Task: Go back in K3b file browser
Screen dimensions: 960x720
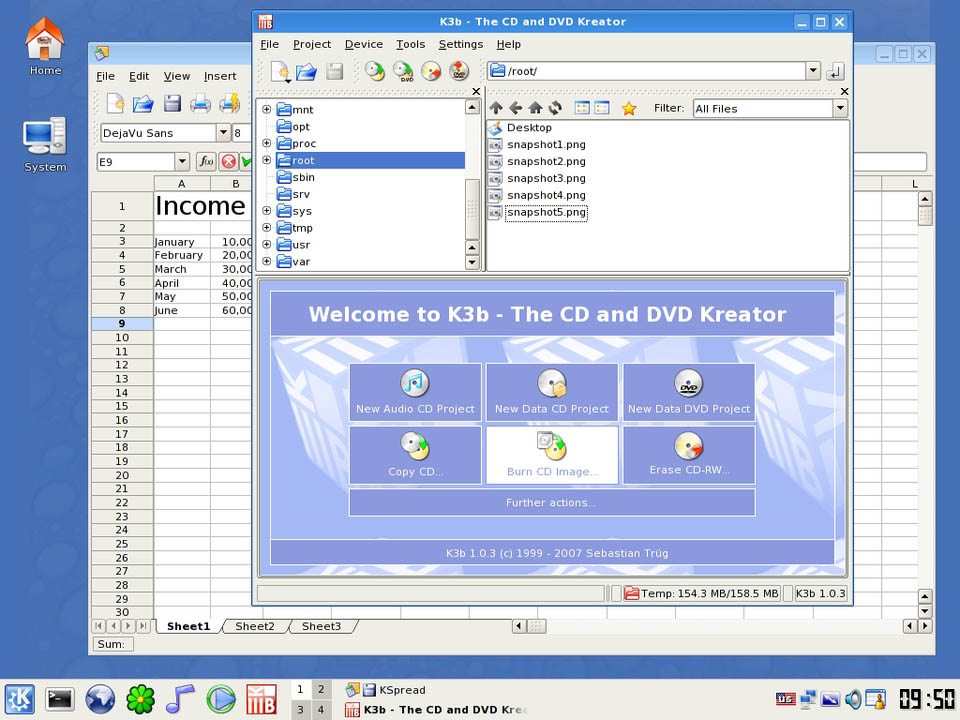Action: tap(516, 108)
